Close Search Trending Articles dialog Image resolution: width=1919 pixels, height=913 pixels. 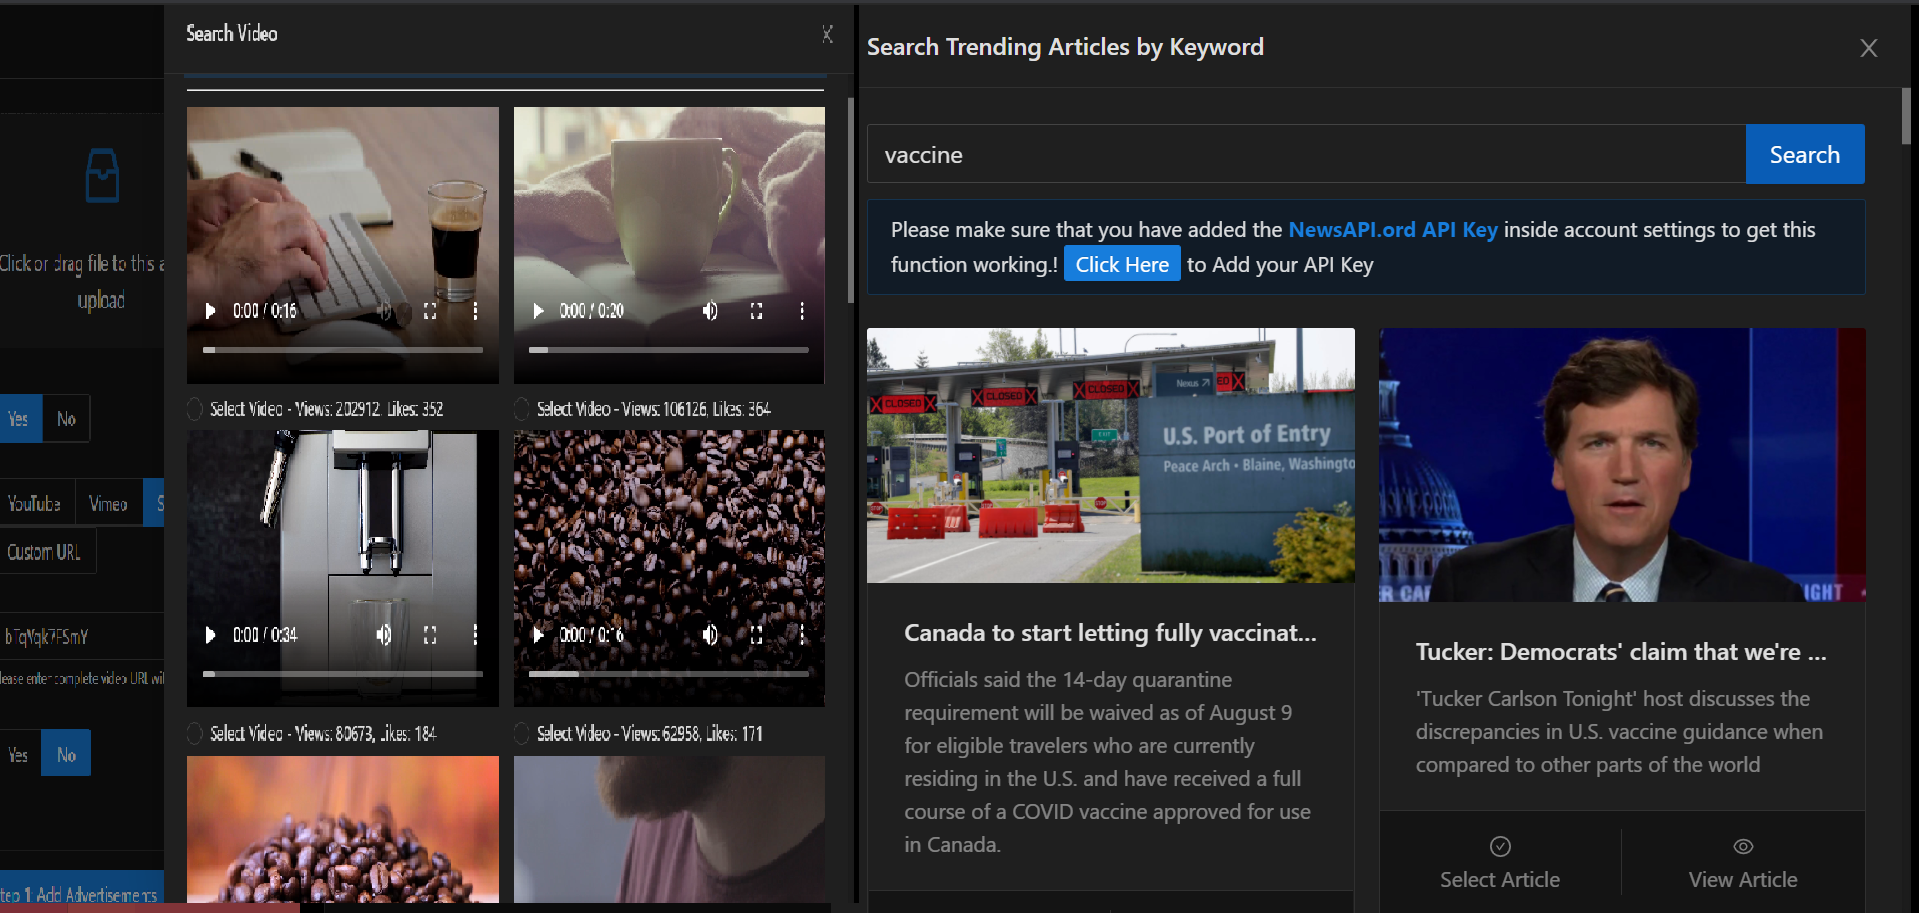click(x=1869, y=48)
